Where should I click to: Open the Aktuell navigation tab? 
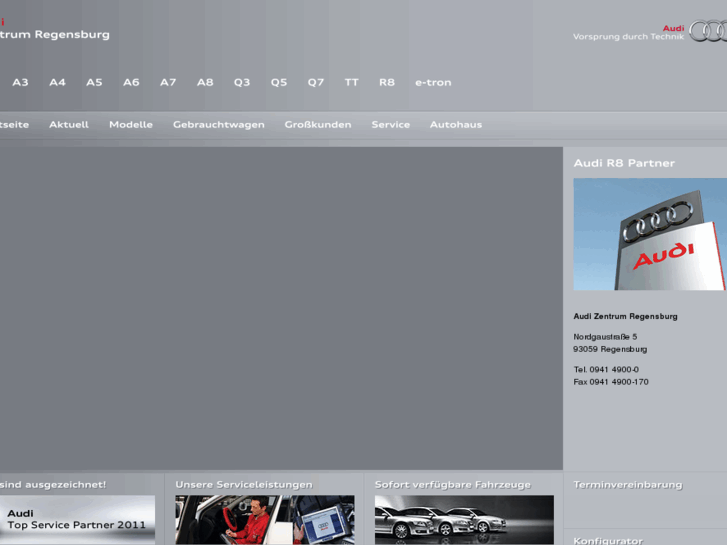pos(69,125)
